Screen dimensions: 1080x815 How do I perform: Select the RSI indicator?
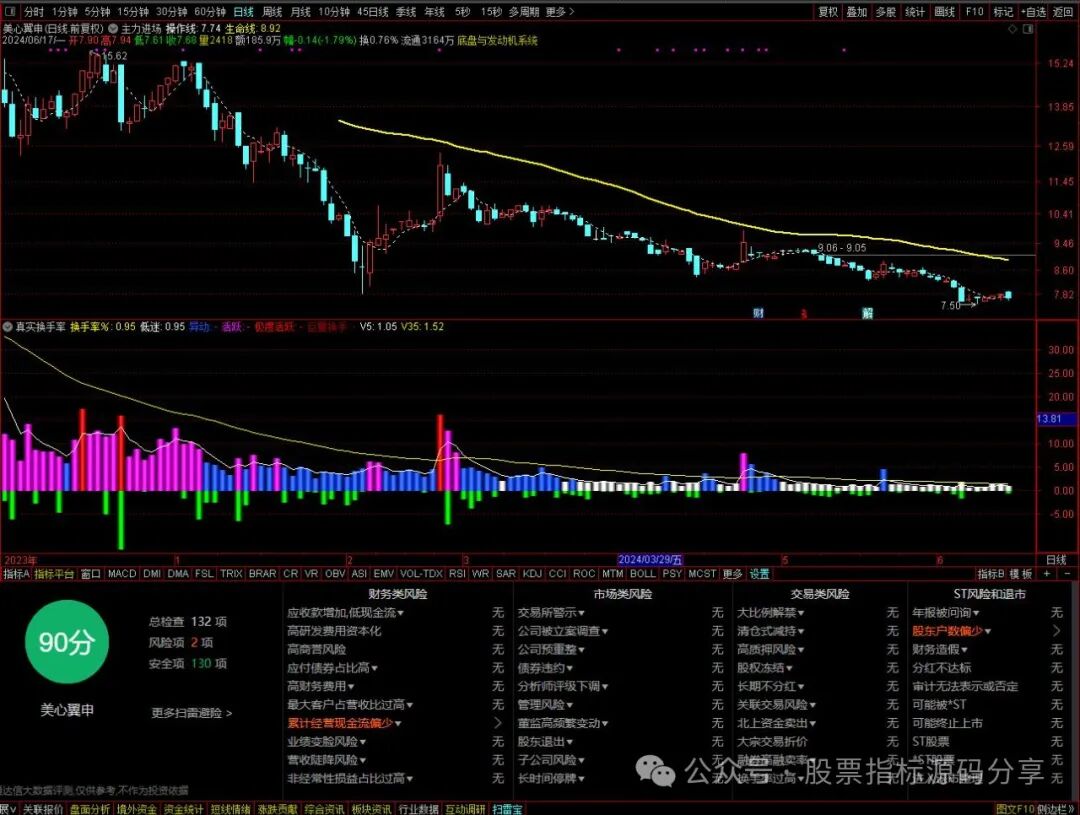(x=457, y=573)
